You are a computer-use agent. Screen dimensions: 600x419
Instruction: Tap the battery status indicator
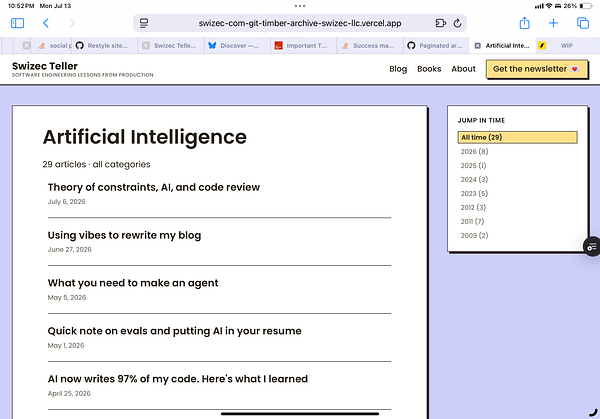pos(586,6)
